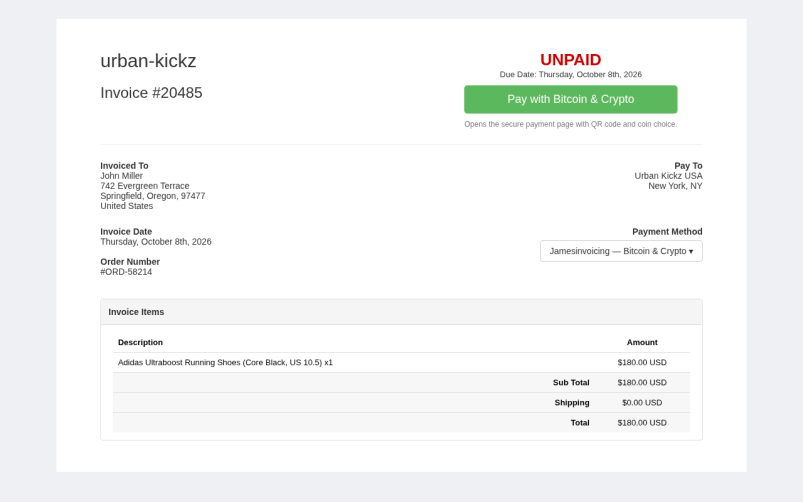Click the order number #ORD-58214
803x502 pixels.
coord(126,272)
